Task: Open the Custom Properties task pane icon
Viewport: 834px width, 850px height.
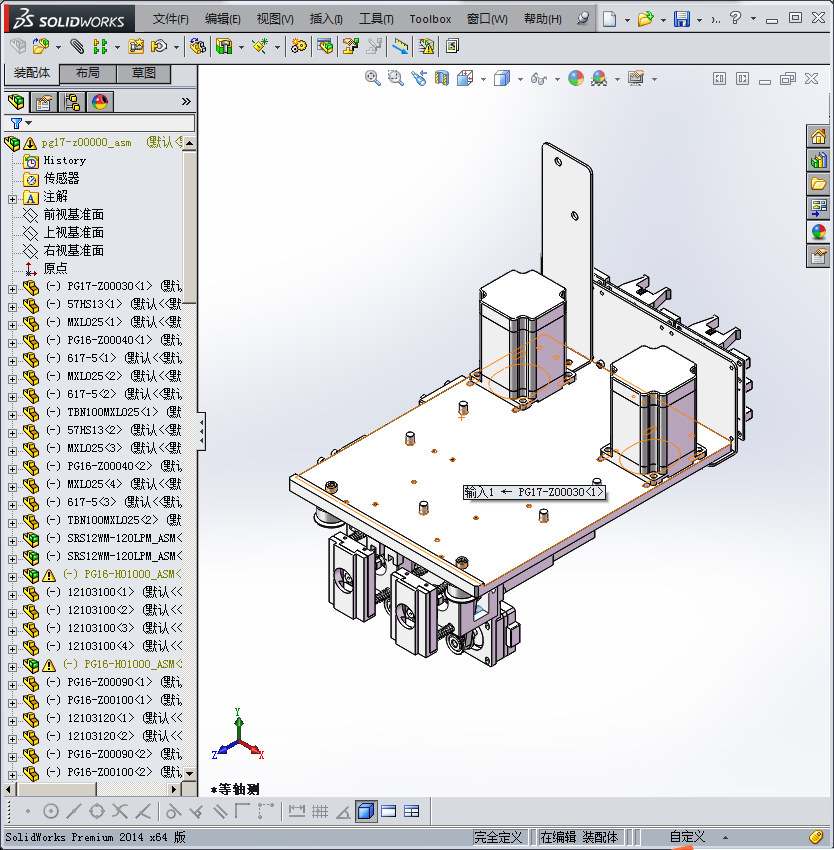Action: pos(818,255)
